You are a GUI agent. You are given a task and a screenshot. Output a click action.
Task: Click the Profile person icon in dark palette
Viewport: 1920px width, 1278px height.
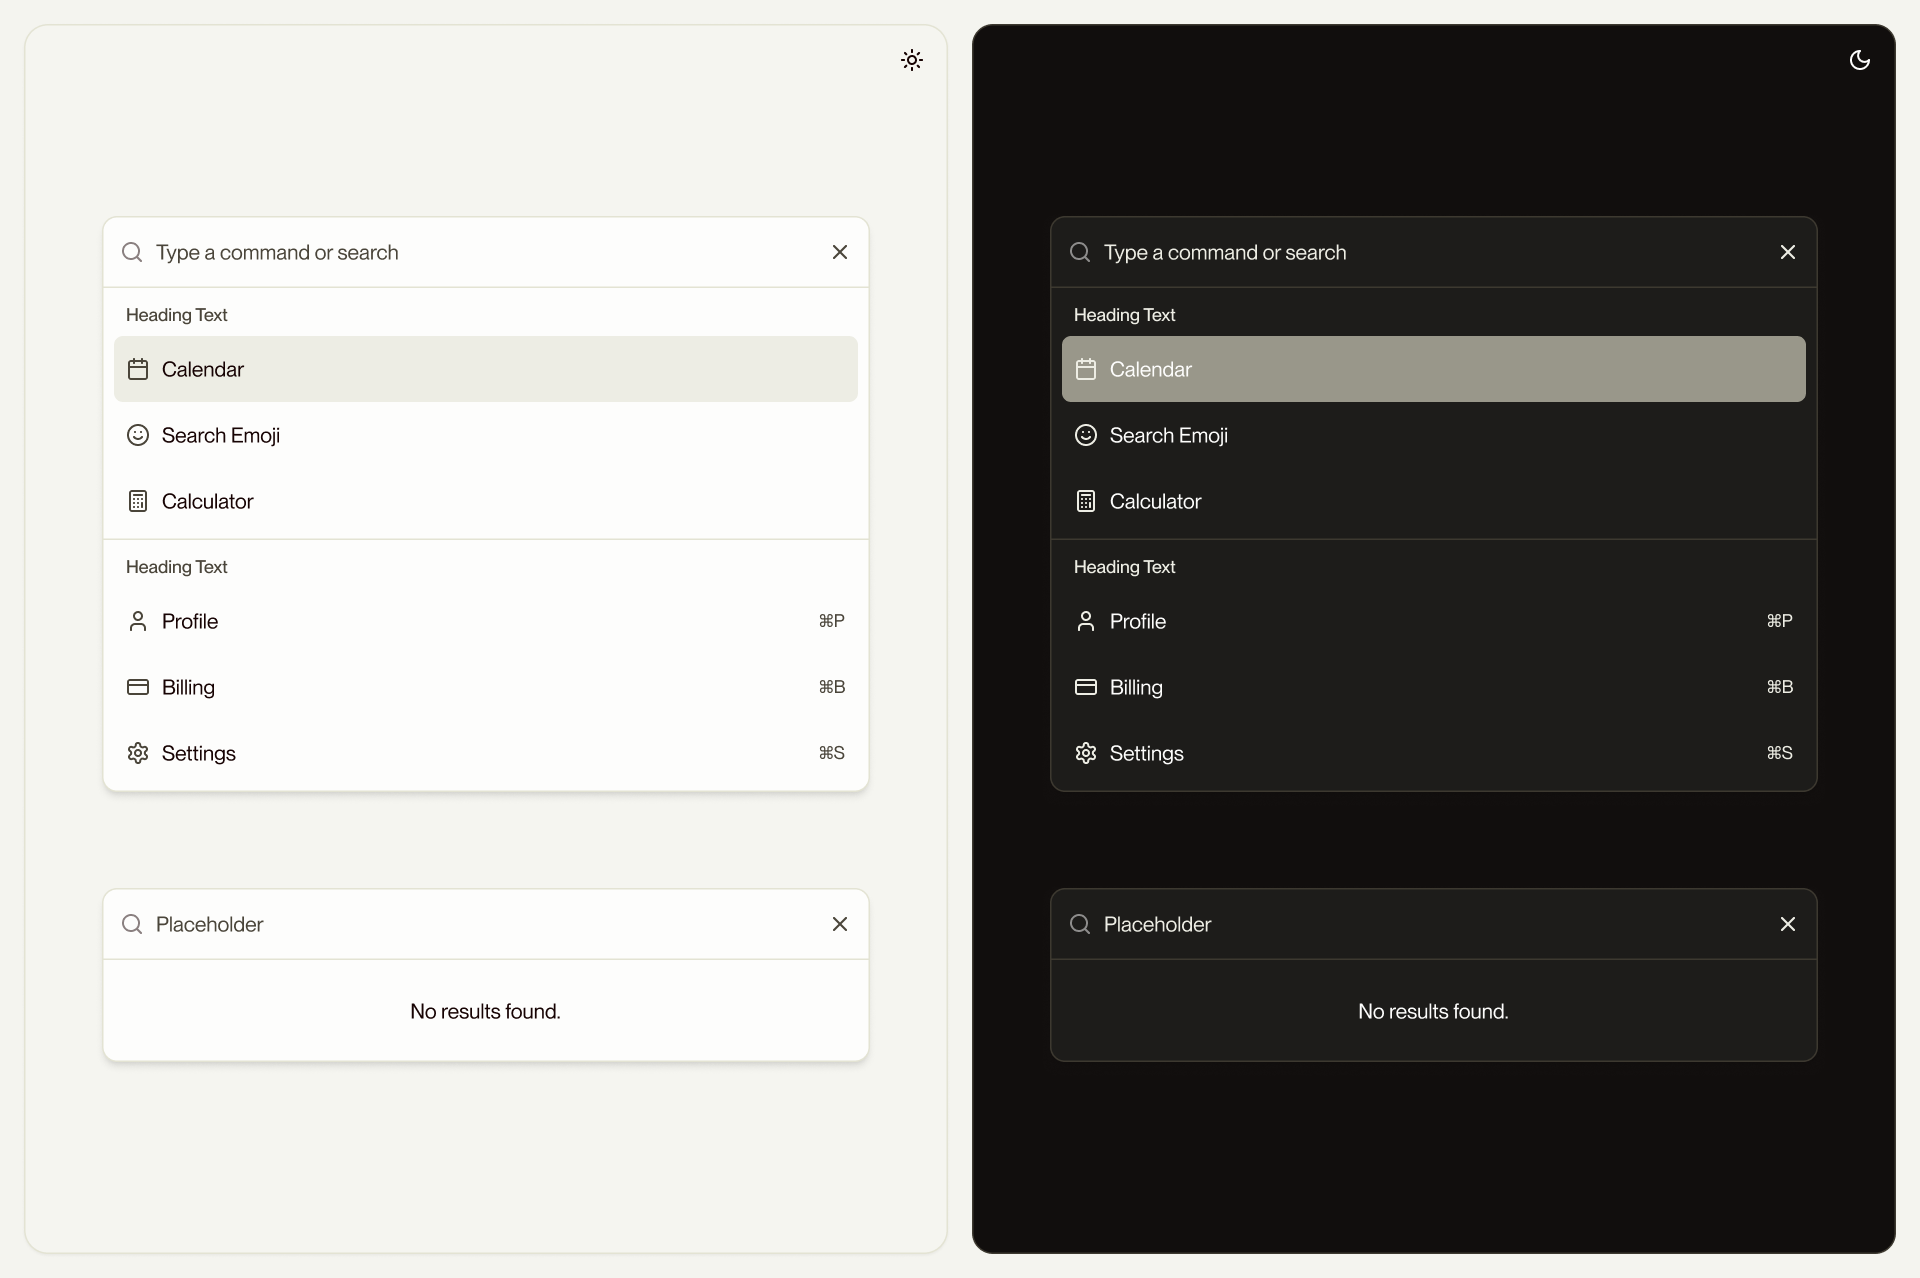pyautogui.click(x=1086, y=621)
